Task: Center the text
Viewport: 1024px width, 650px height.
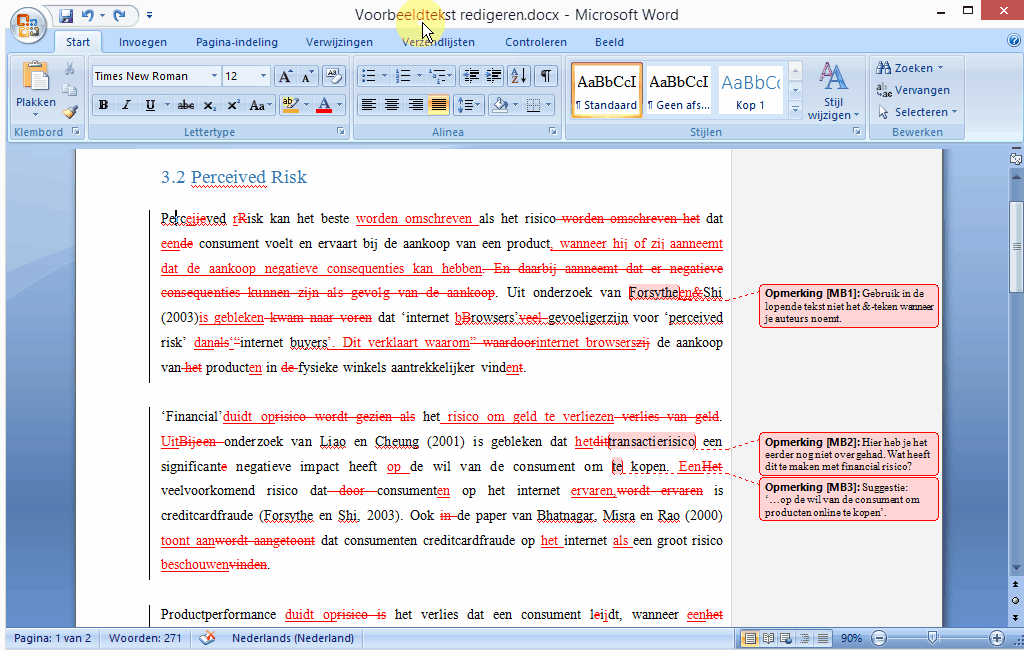Action: [x=392, y=105]
